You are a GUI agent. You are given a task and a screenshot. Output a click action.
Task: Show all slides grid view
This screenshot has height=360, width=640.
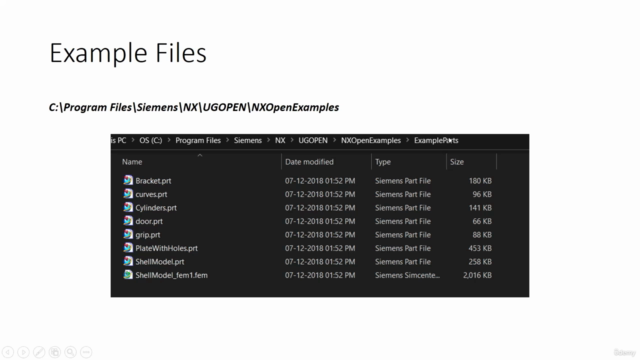click(x=55, y=352)
